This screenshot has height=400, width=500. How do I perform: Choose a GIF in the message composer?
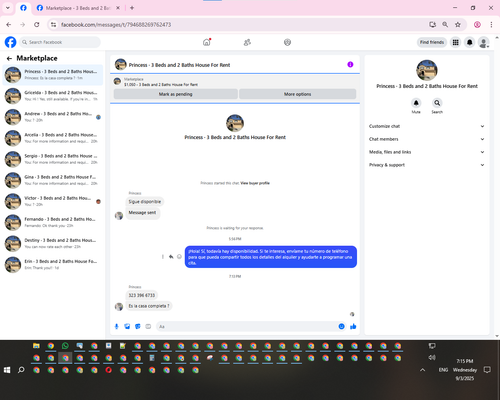click(148, 326)
